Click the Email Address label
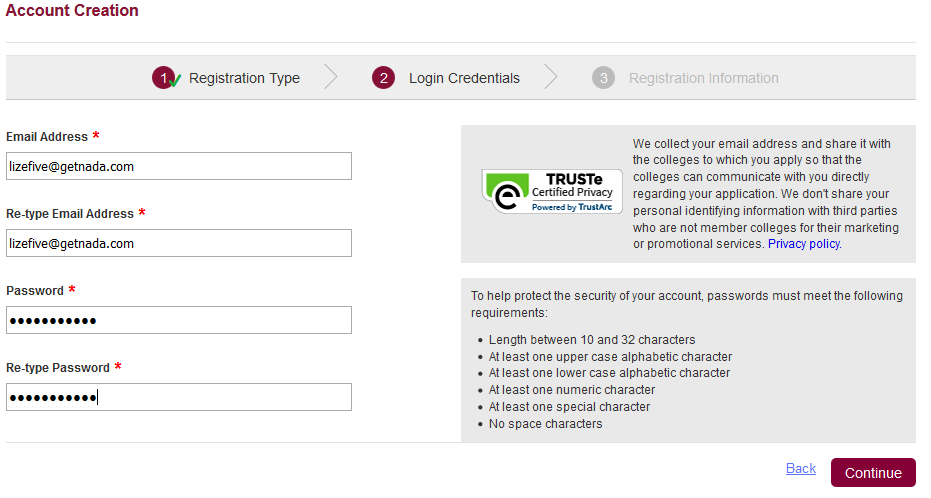The image size is (931, 498). (x=47, y=137)
